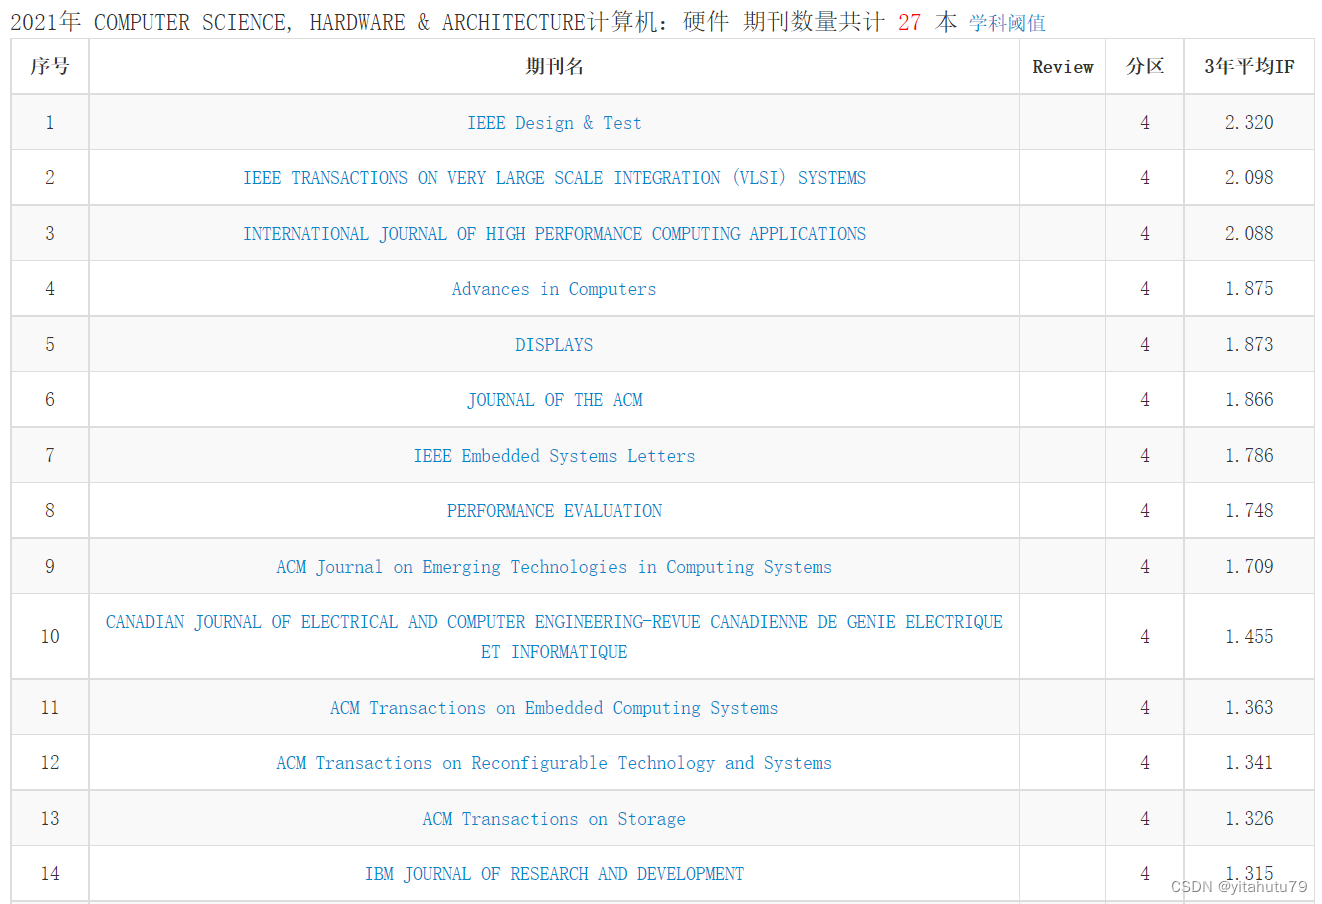Open IBM Journal of Research and Development link

[554, 874]
